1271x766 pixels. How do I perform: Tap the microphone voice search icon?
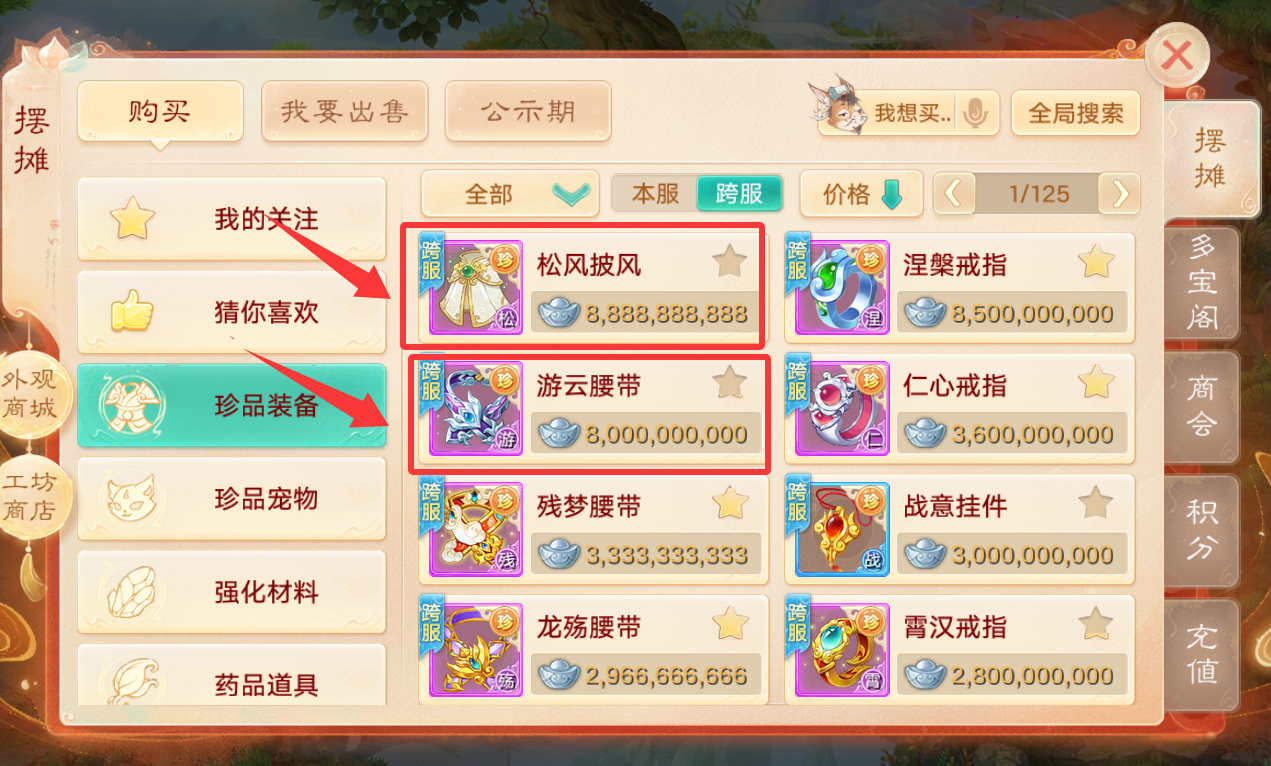click(x=972, y=113)
